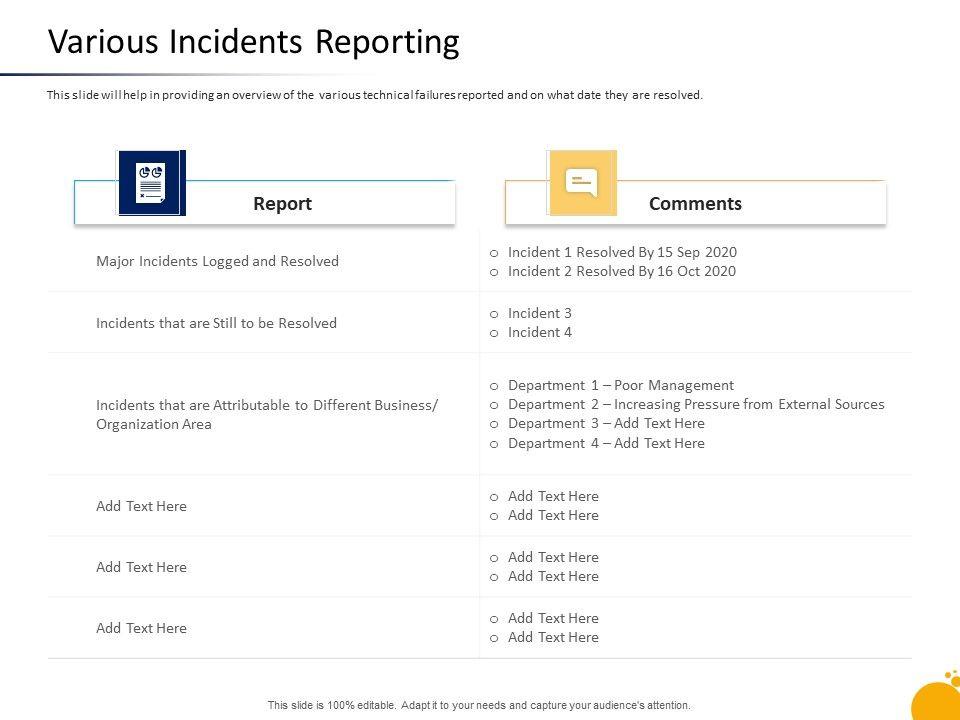The image size is (960, 720).
Task: Click the yellow speech bubble comments icon
Action: [x=581, y=183]
